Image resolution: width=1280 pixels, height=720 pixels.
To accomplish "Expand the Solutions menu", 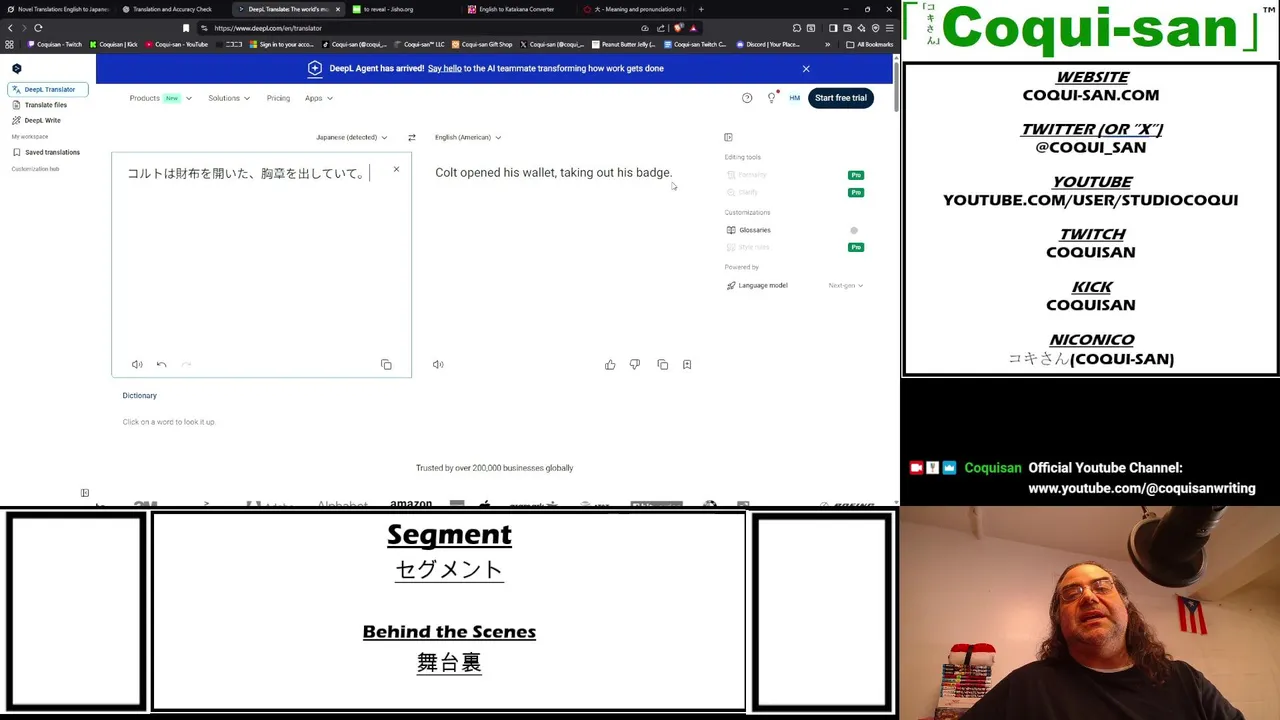I will [x=228, y=98].
